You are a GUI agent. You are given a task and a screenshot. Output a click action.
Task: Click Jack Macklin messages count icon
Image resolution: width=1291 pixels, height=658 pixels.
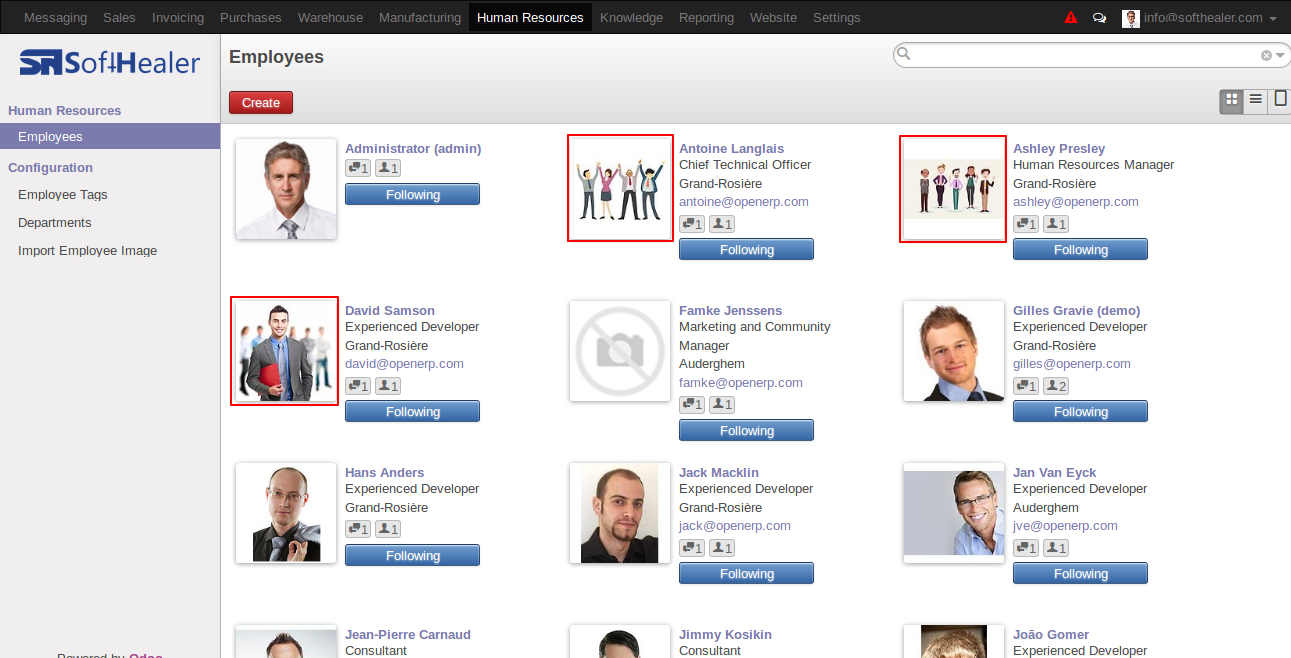coord(692,548)
